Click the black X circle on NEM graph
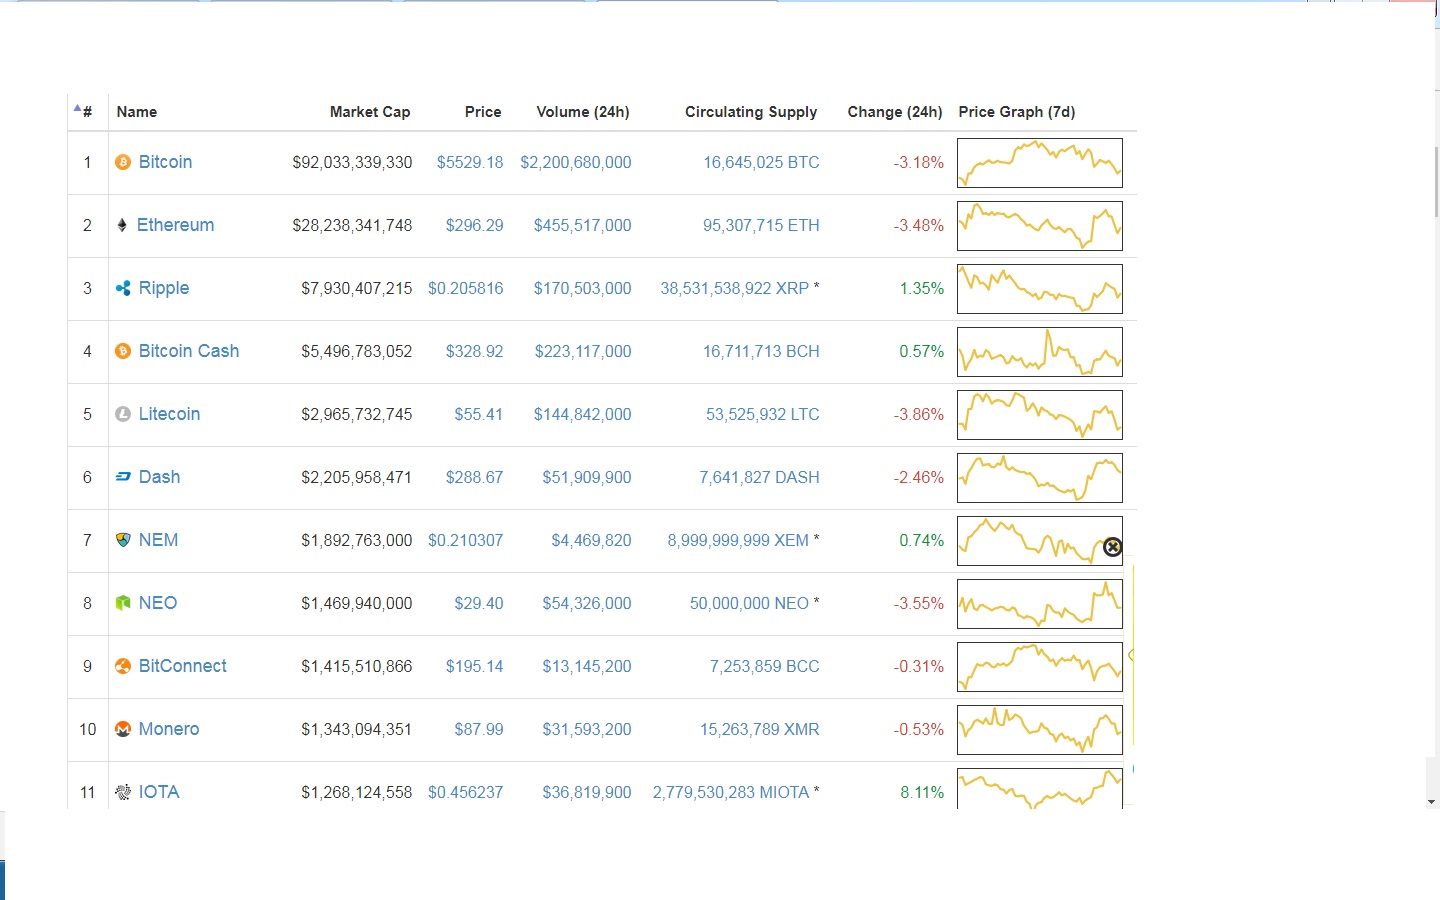This screenshot has height=900, width=1440. pyautogui.click(x=1112, y=547)
